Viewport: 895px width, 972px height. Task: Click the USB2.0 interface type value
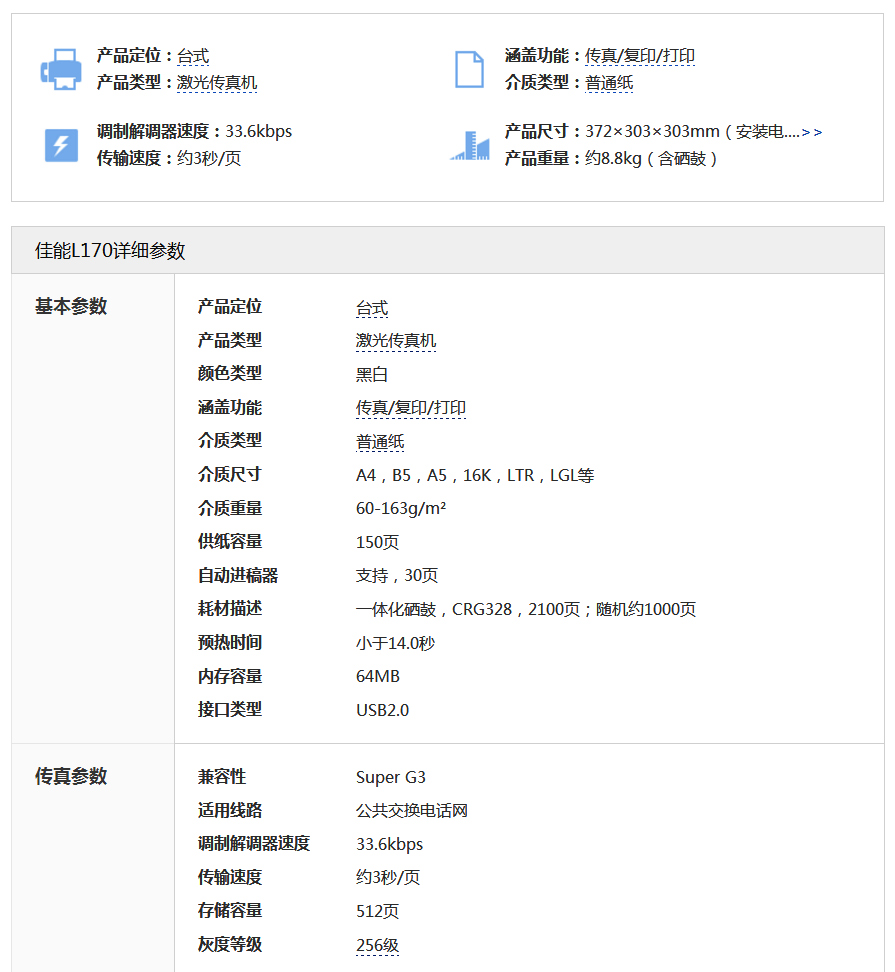tap(382, 710)
